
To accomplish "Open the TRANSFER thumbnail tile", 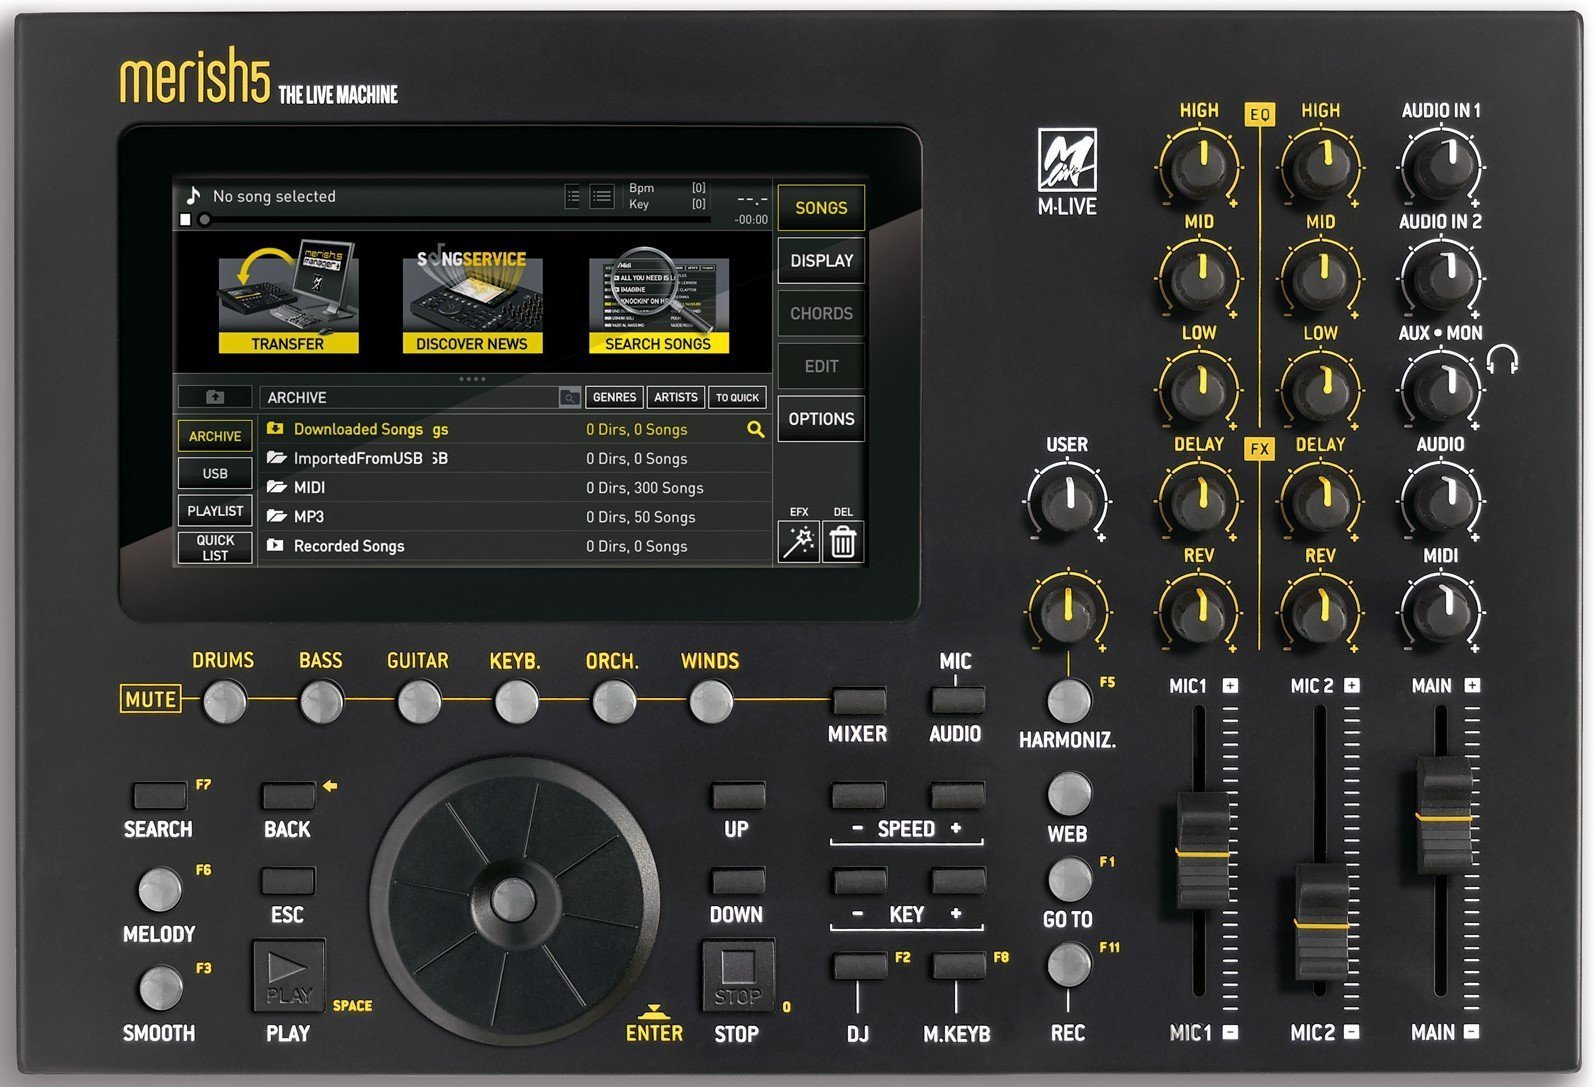I will (288, 296).
